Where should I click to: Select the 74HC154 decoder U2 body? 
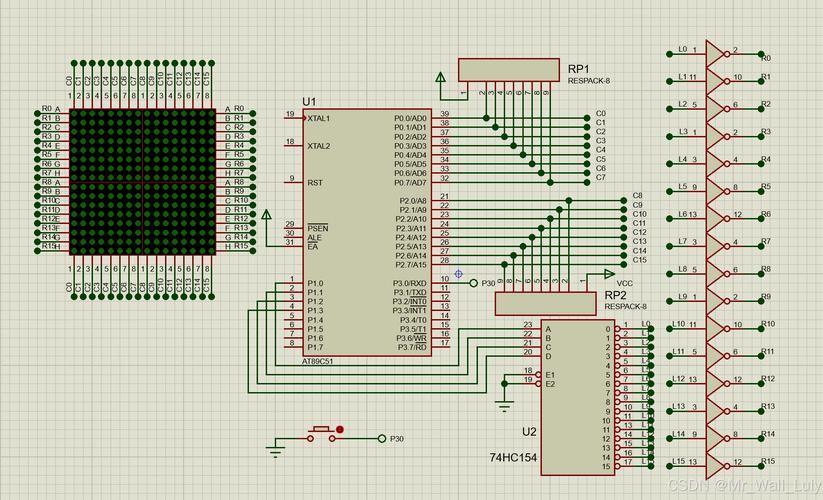[x=577, y=397]
